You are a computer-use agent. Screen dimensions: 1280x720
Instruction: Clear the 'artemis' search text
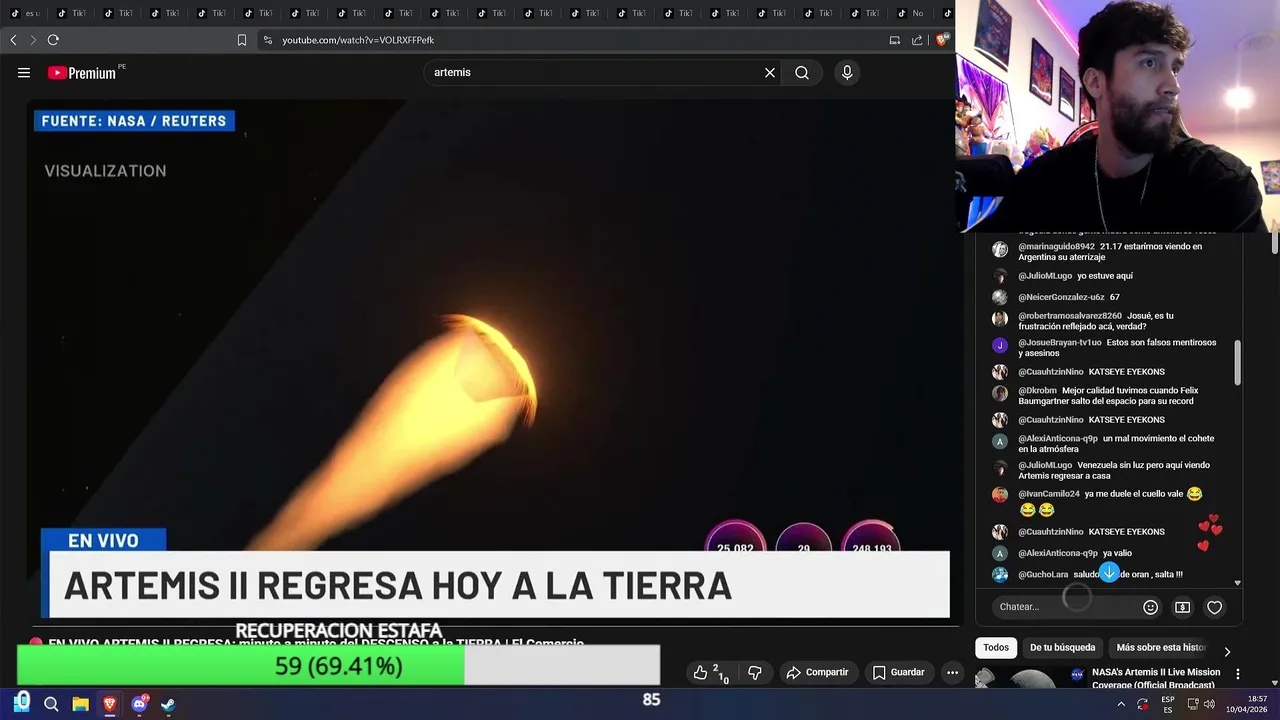770,72
